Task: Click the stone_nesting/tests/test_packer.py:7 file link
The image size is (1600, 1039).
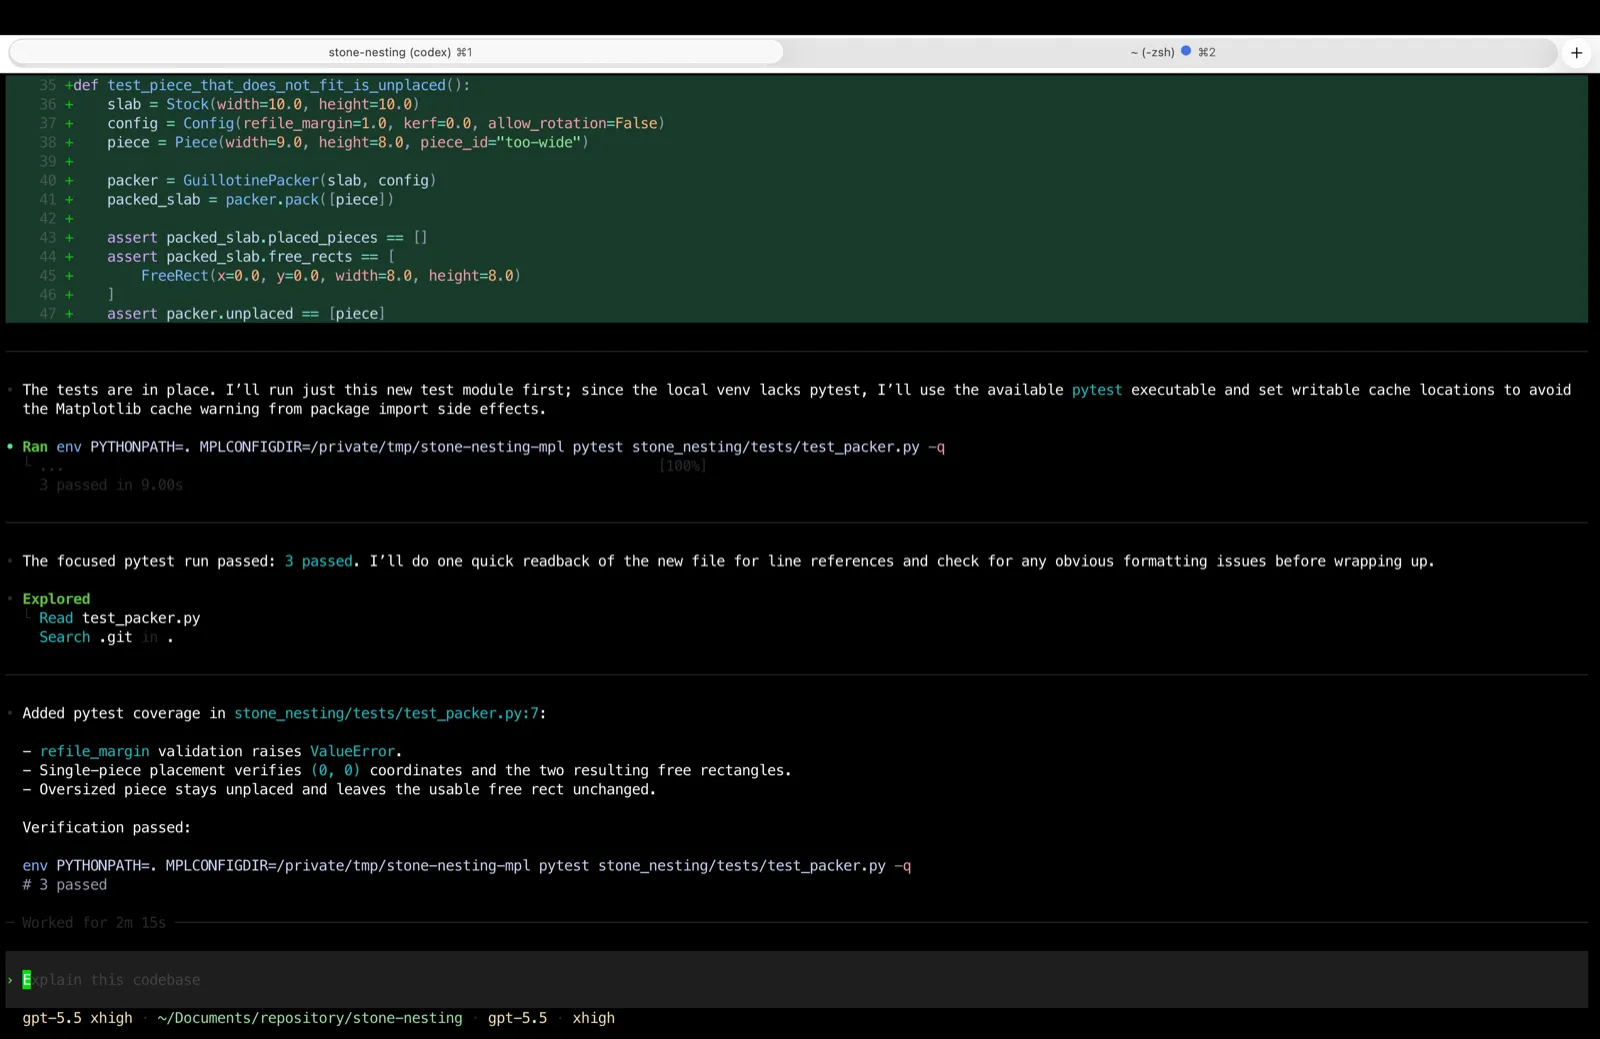Action: click(386, 713)
